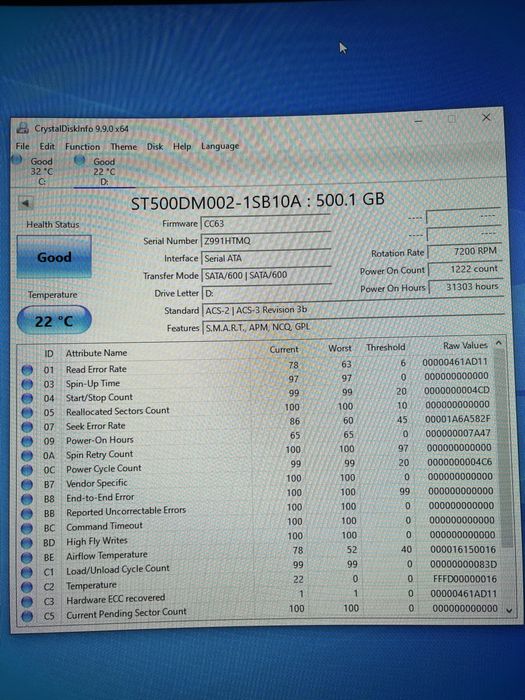The height and width of the screenshot is (700, 525).
Task: Click the Good health status button
Action: pos(54,257)
